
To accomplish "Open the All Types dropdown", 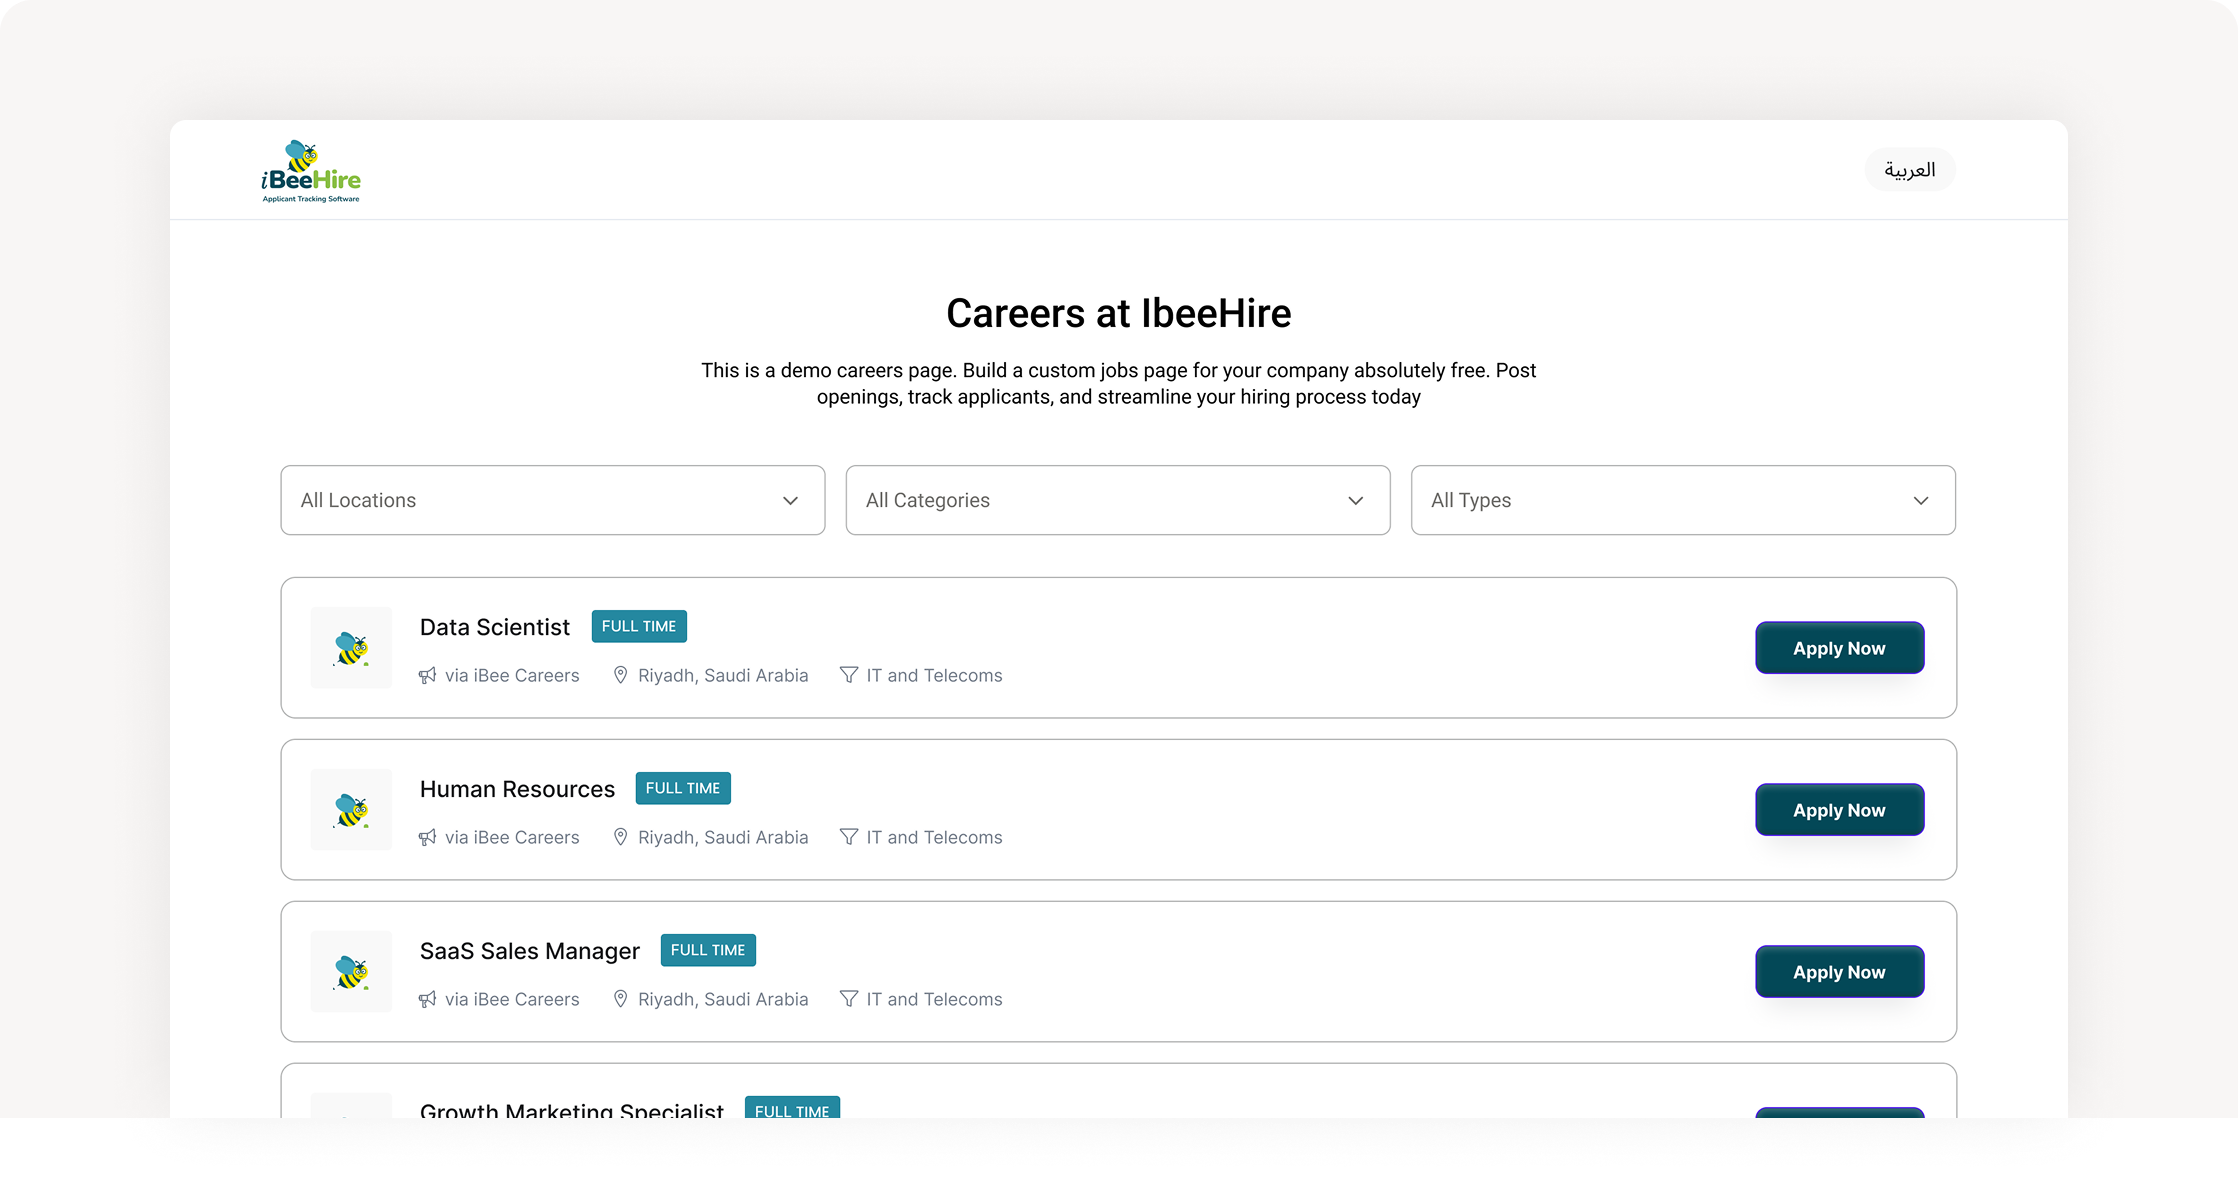I will click(1683, 500).
